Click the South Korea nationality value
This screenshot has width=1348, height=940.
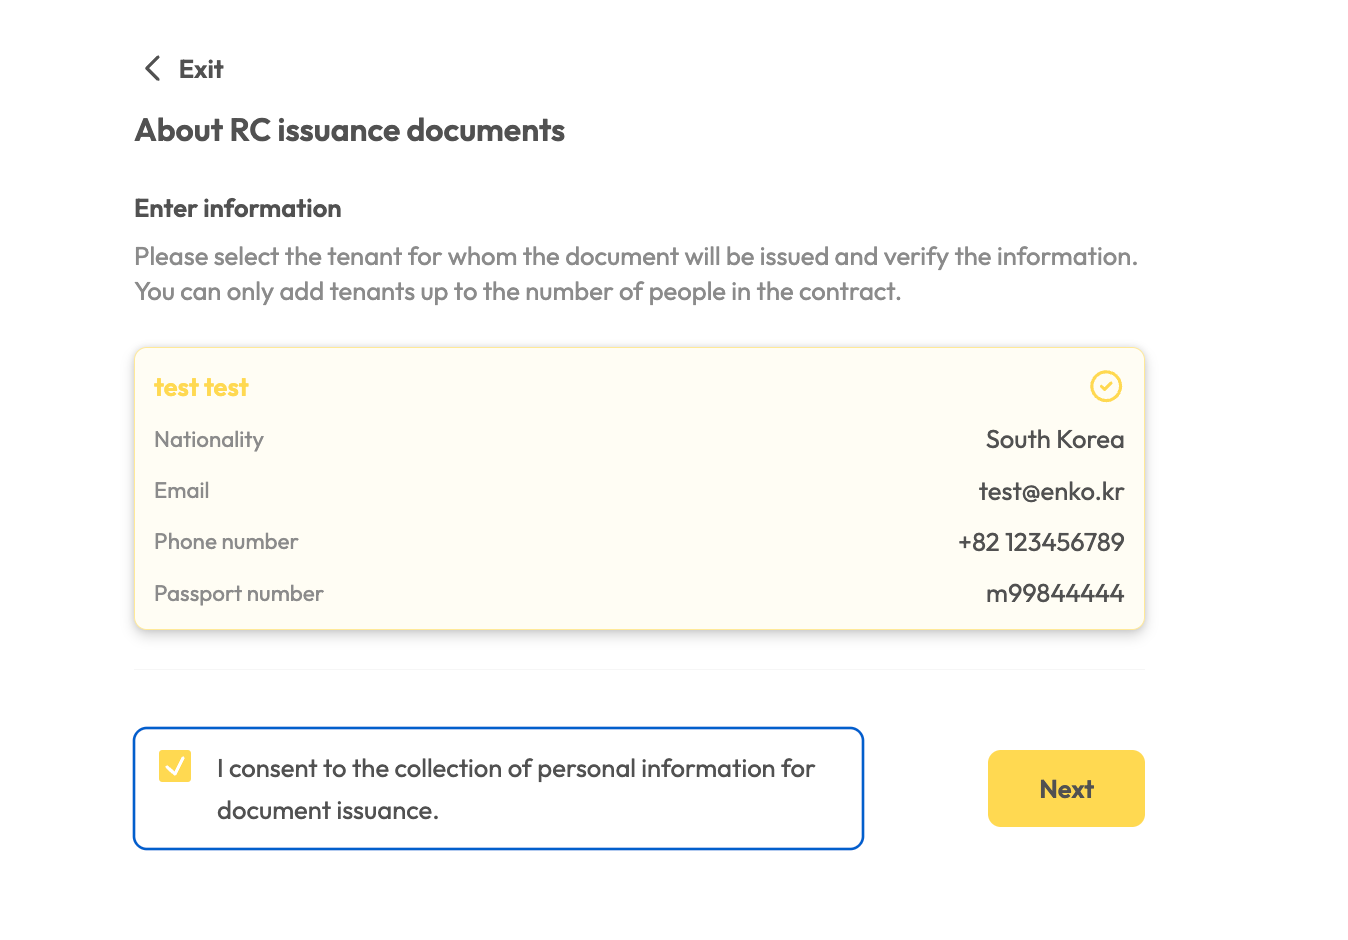1054,440
